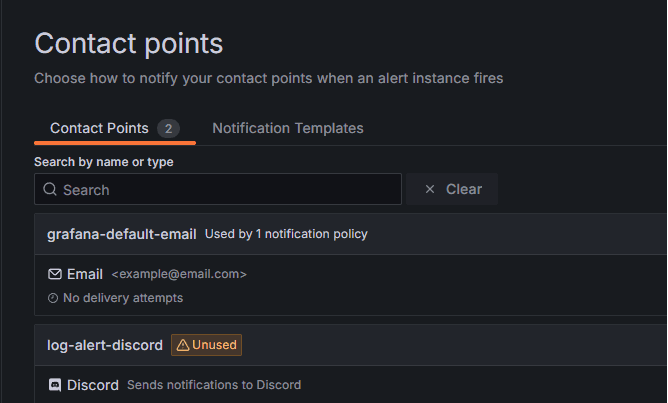This screenshot has width=668, height=403.
Task: Switch to Notification Templates tab
Action: (x=288, y=128)
